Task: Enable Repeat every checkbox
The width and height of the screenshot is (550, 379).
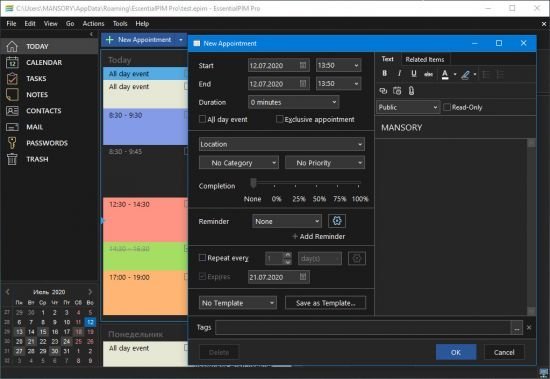Action: pos(202,258)
